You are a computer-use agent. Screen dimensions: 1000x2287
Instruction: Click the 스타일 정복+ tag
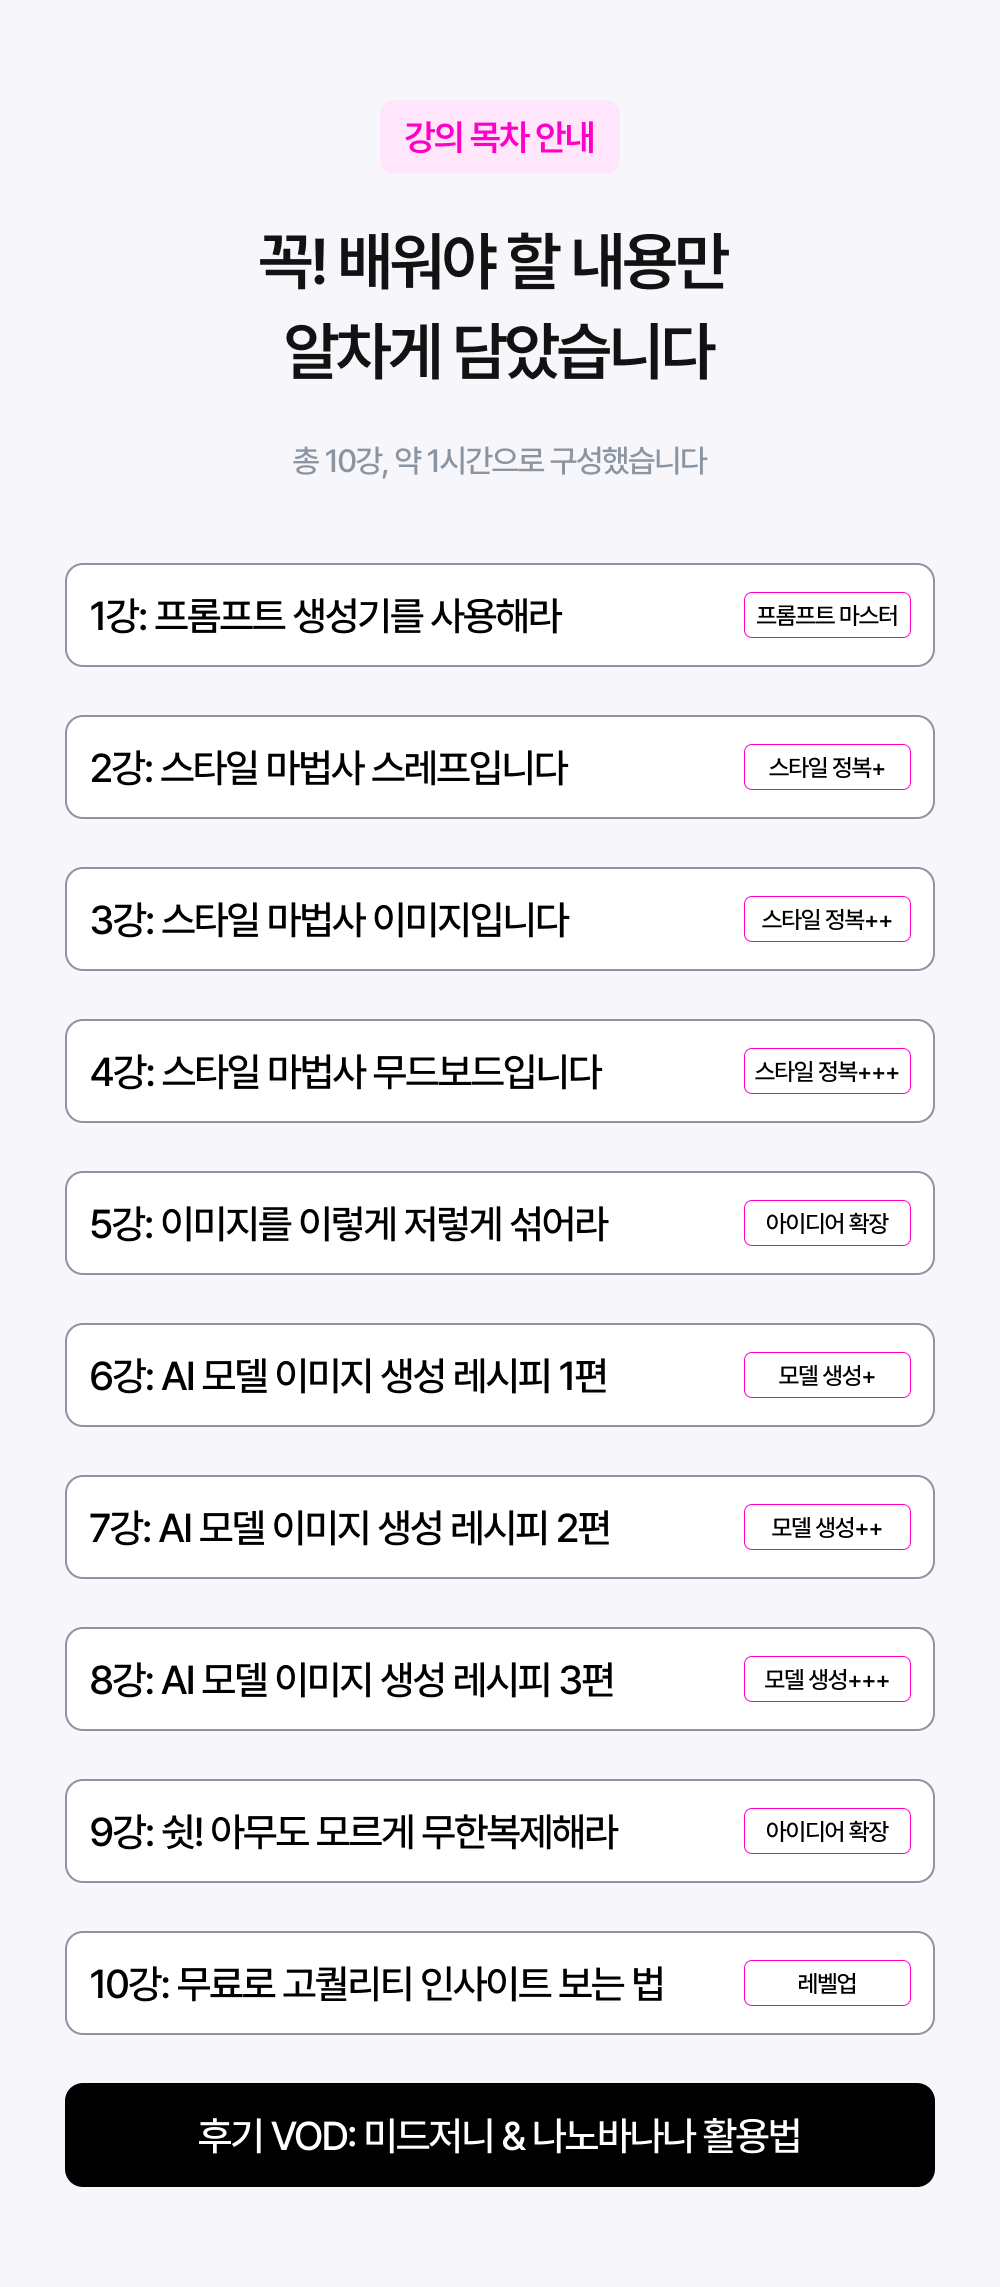pos(827,768)
